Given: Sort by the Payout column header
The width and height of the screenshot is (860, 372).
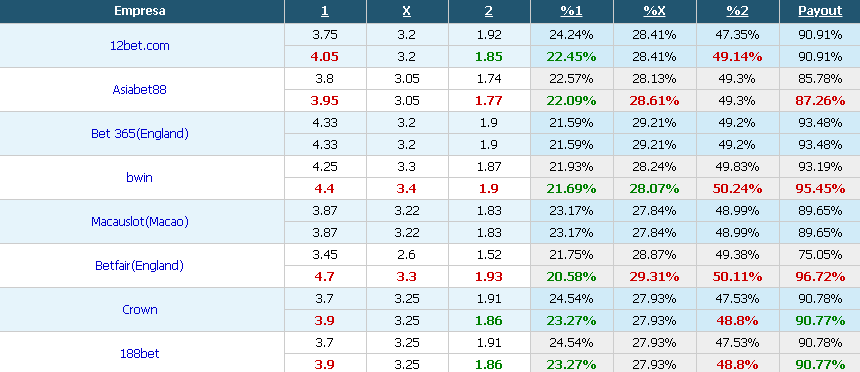Looking at the screenshot, I should [x=820, y=11].
